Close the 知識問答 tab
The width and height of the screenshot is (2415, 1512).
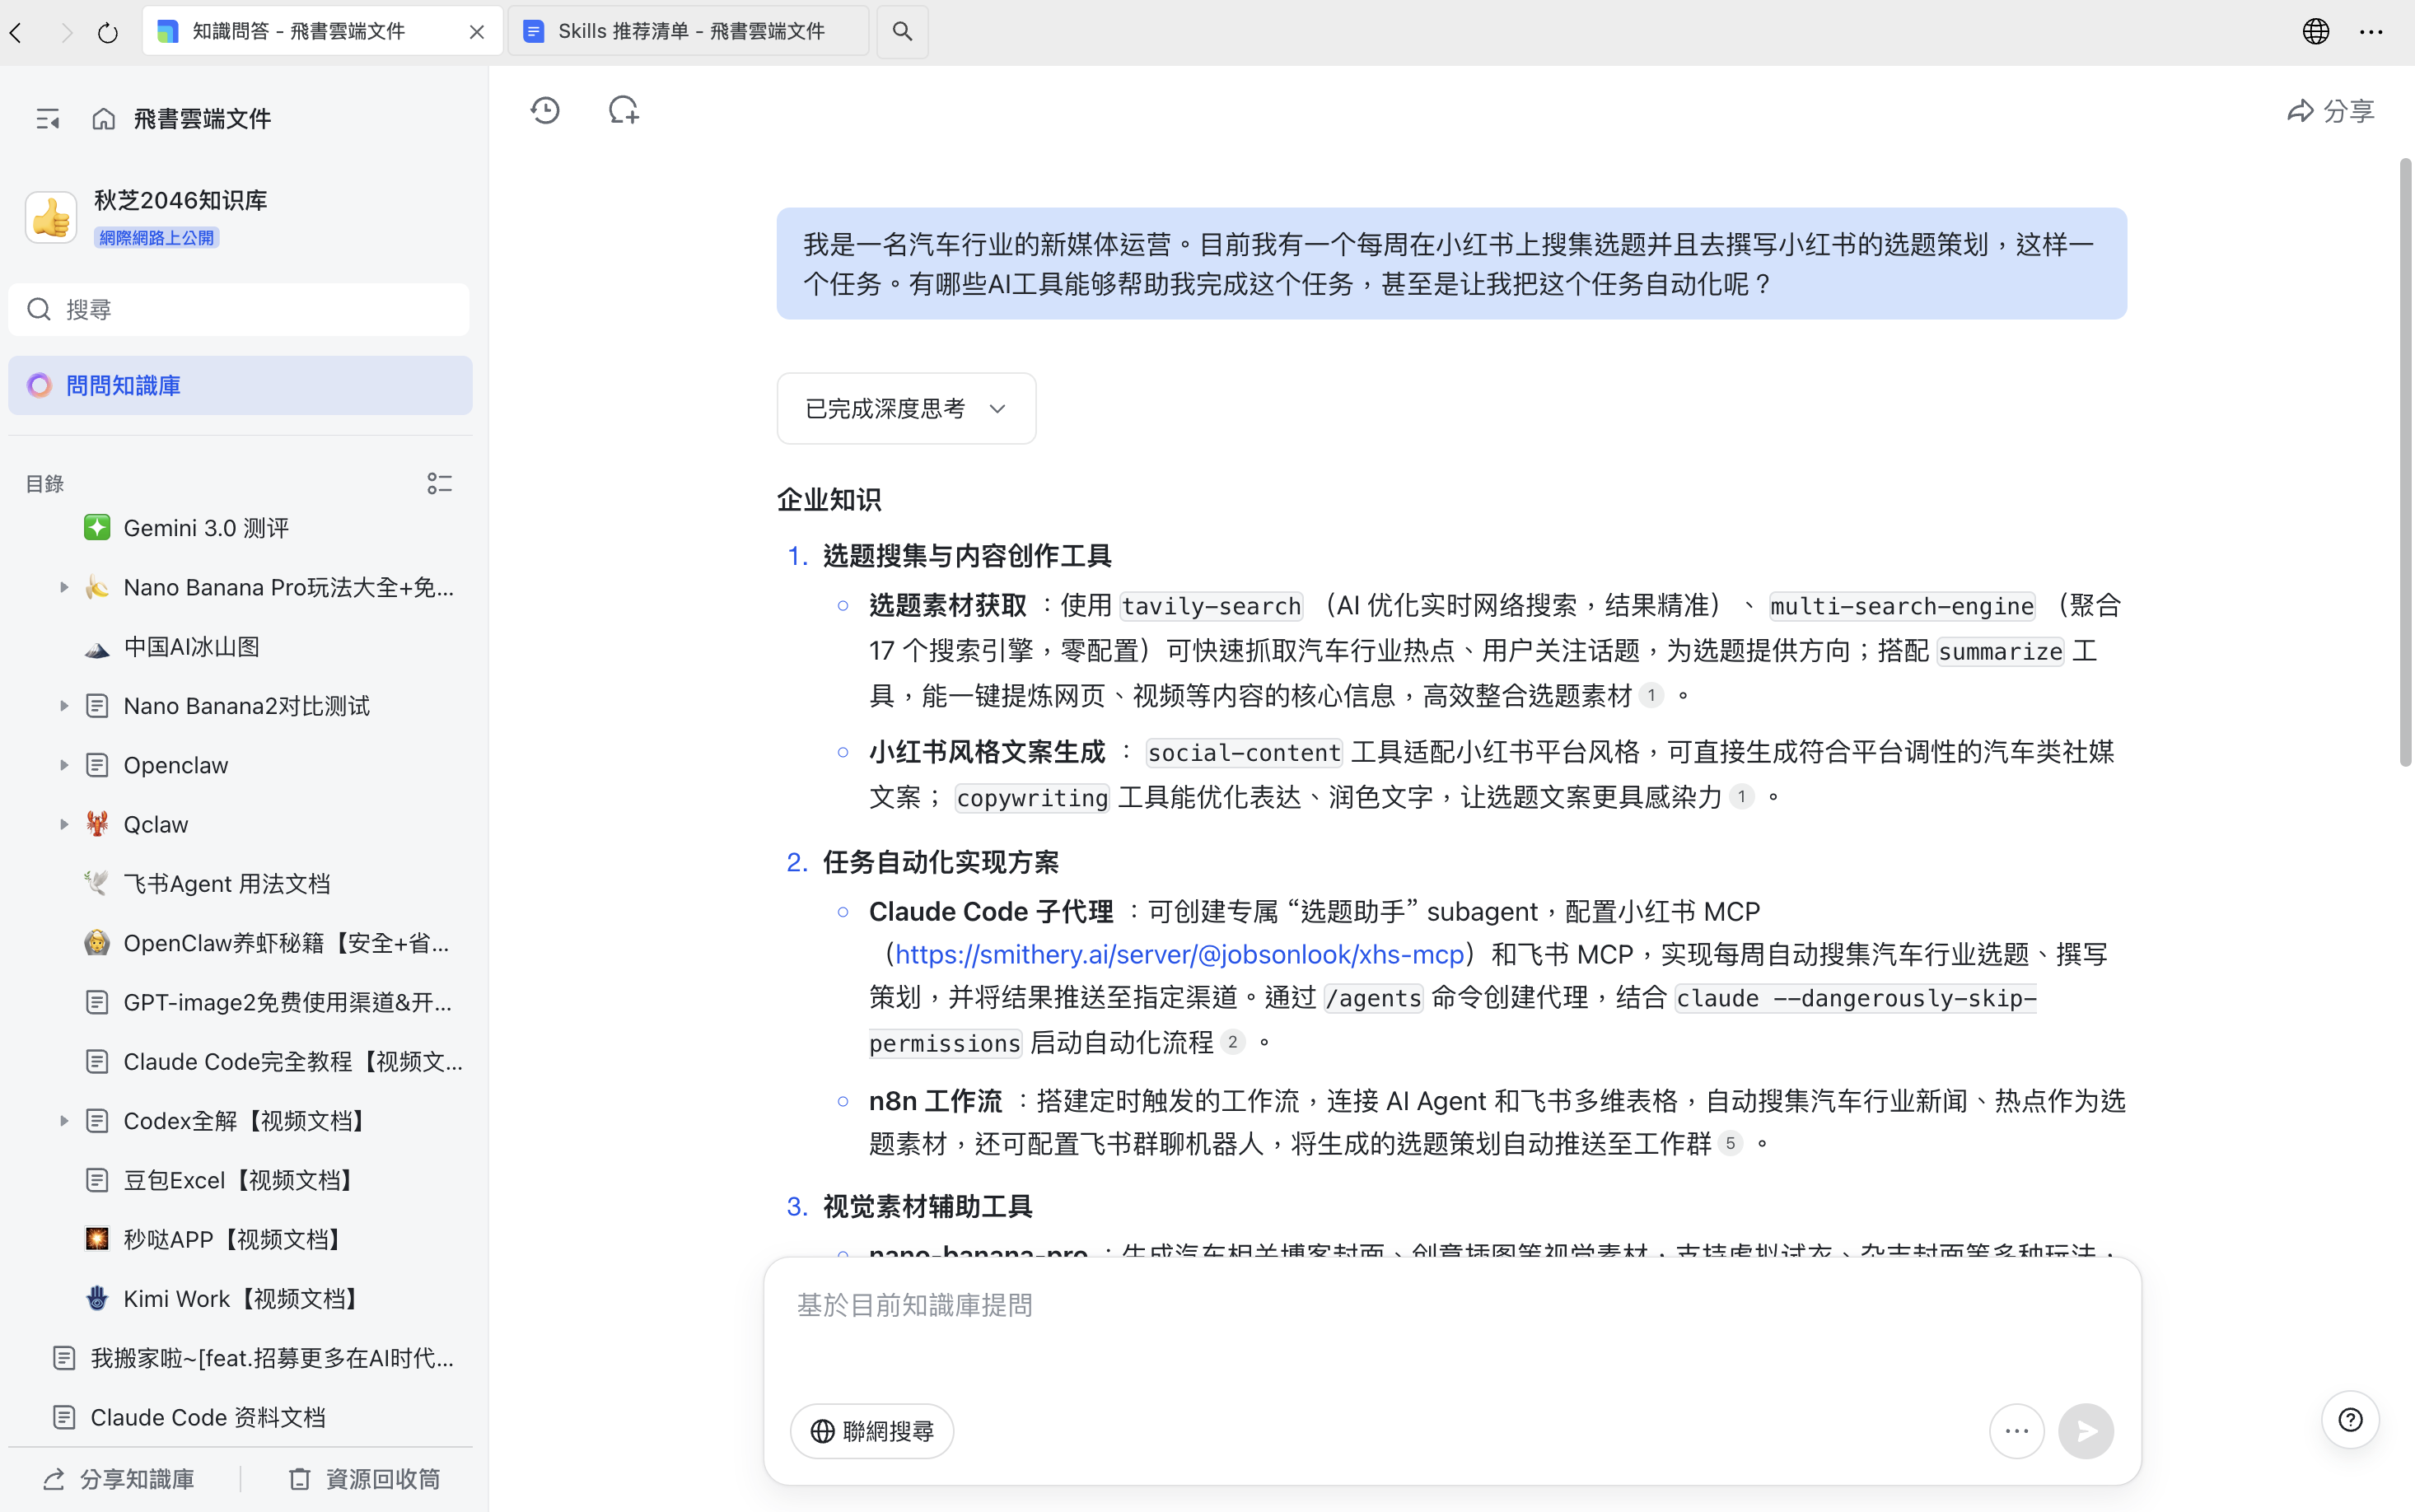pyautogui.click(x=477, y=32)
